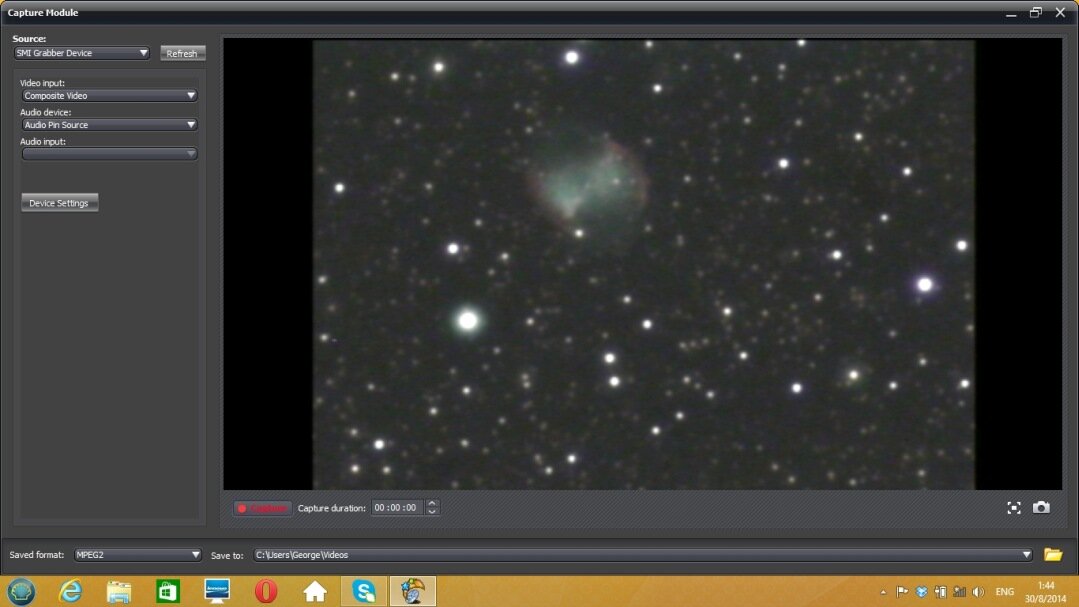The image size is (1079, 607).
Task: Click the capture duration time field
Action: tap(397, 508)
